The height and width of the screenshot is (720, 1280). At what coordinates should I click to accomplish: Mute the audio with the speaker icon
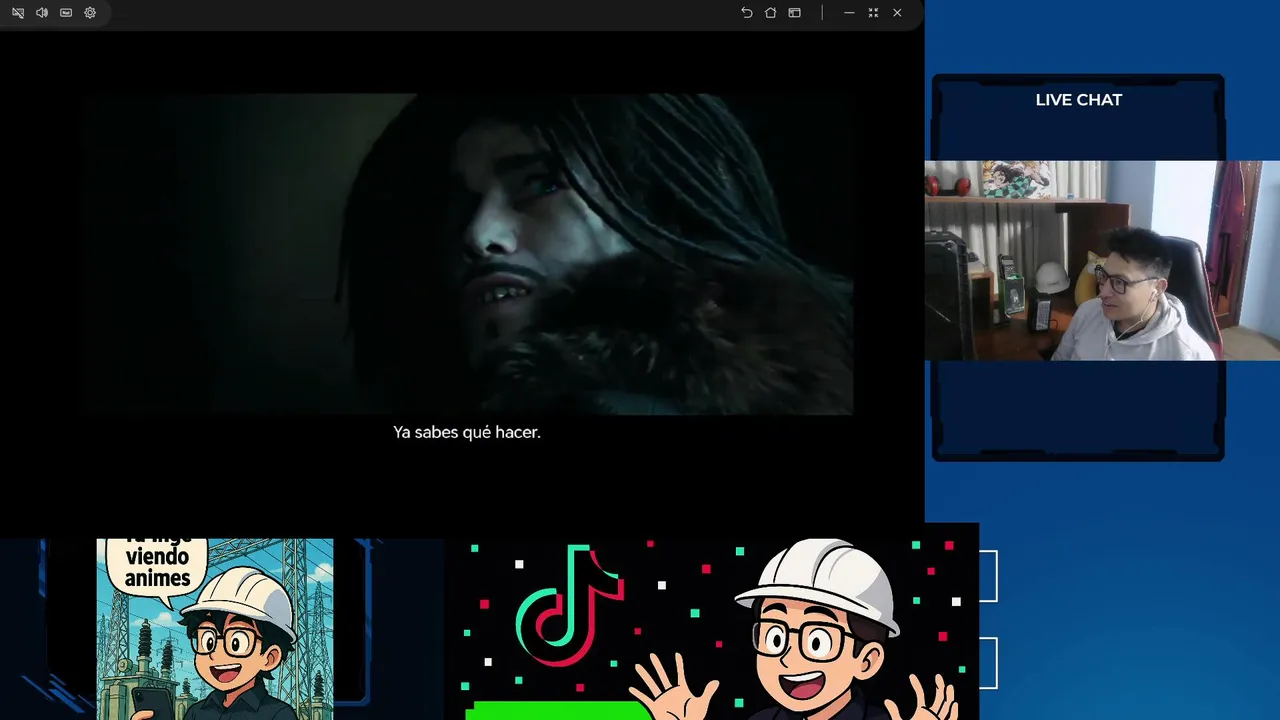42,13
